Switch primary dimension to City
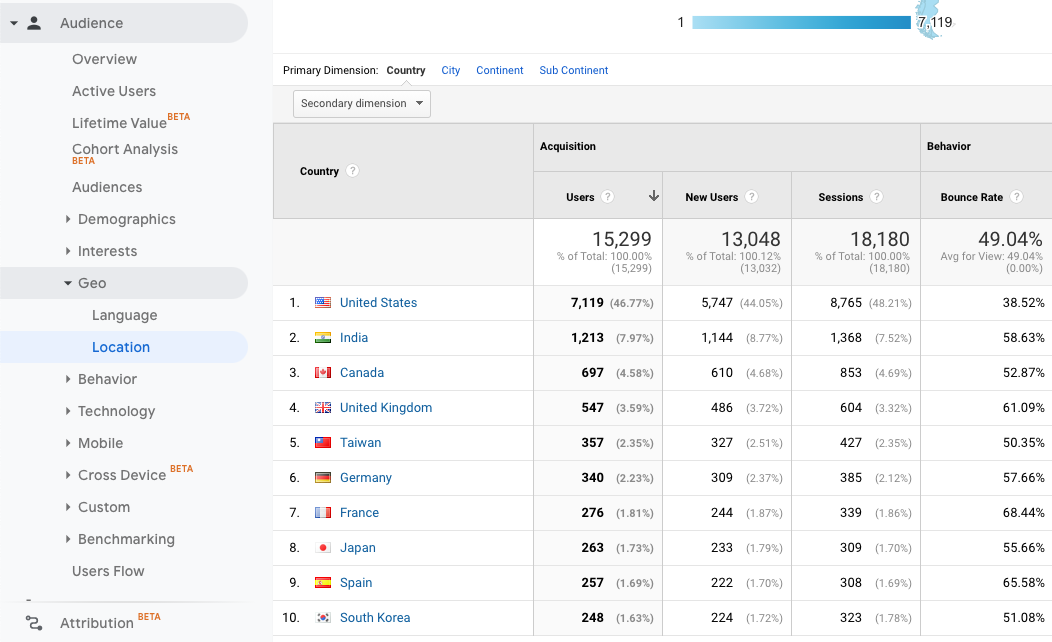This screenshot has width=1052, height=642. click(x=451, y=70)
